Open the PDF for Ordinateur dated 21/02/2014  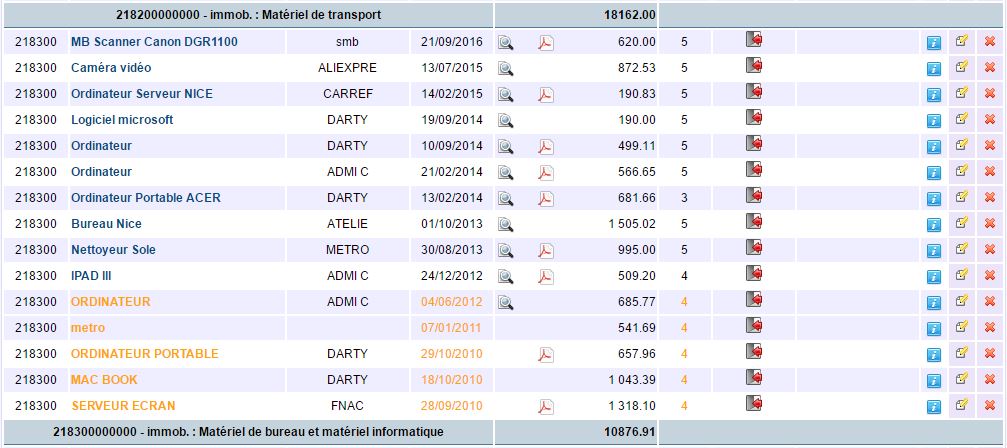(x=546, y=172)
